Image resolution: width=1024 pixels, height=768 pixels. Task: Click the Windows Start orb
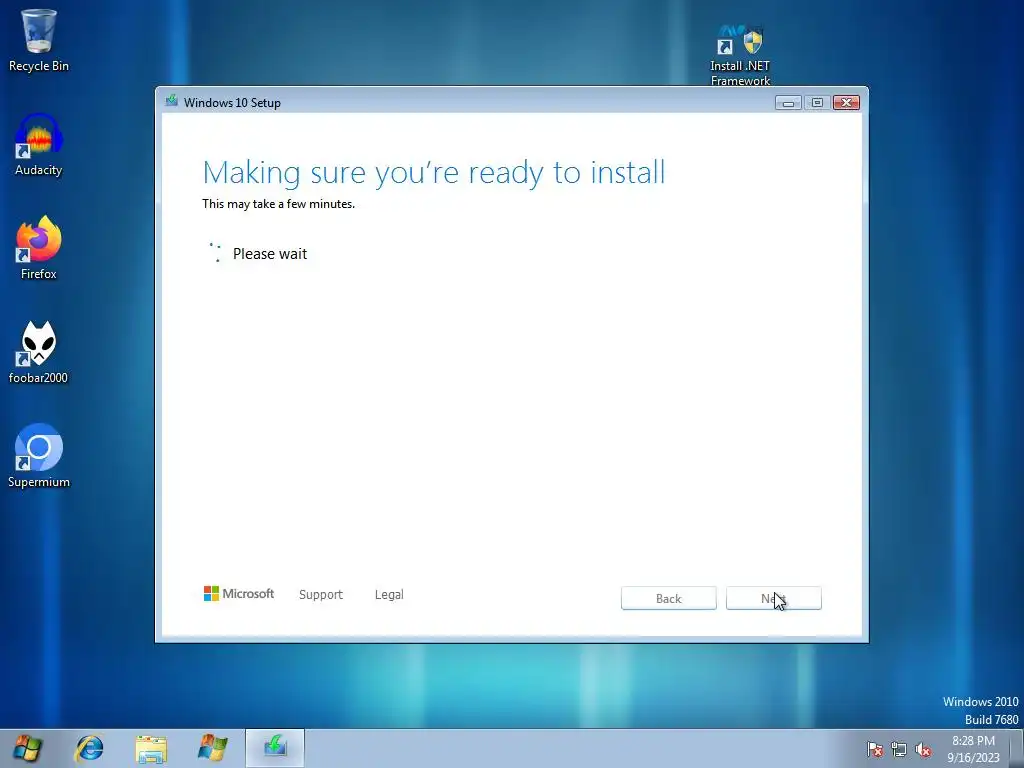[x=27, y=748]
